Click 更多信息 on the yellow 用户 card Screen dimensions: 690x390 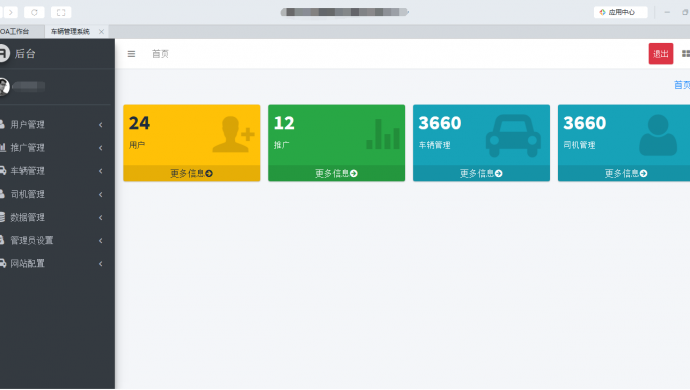[191, 173]
